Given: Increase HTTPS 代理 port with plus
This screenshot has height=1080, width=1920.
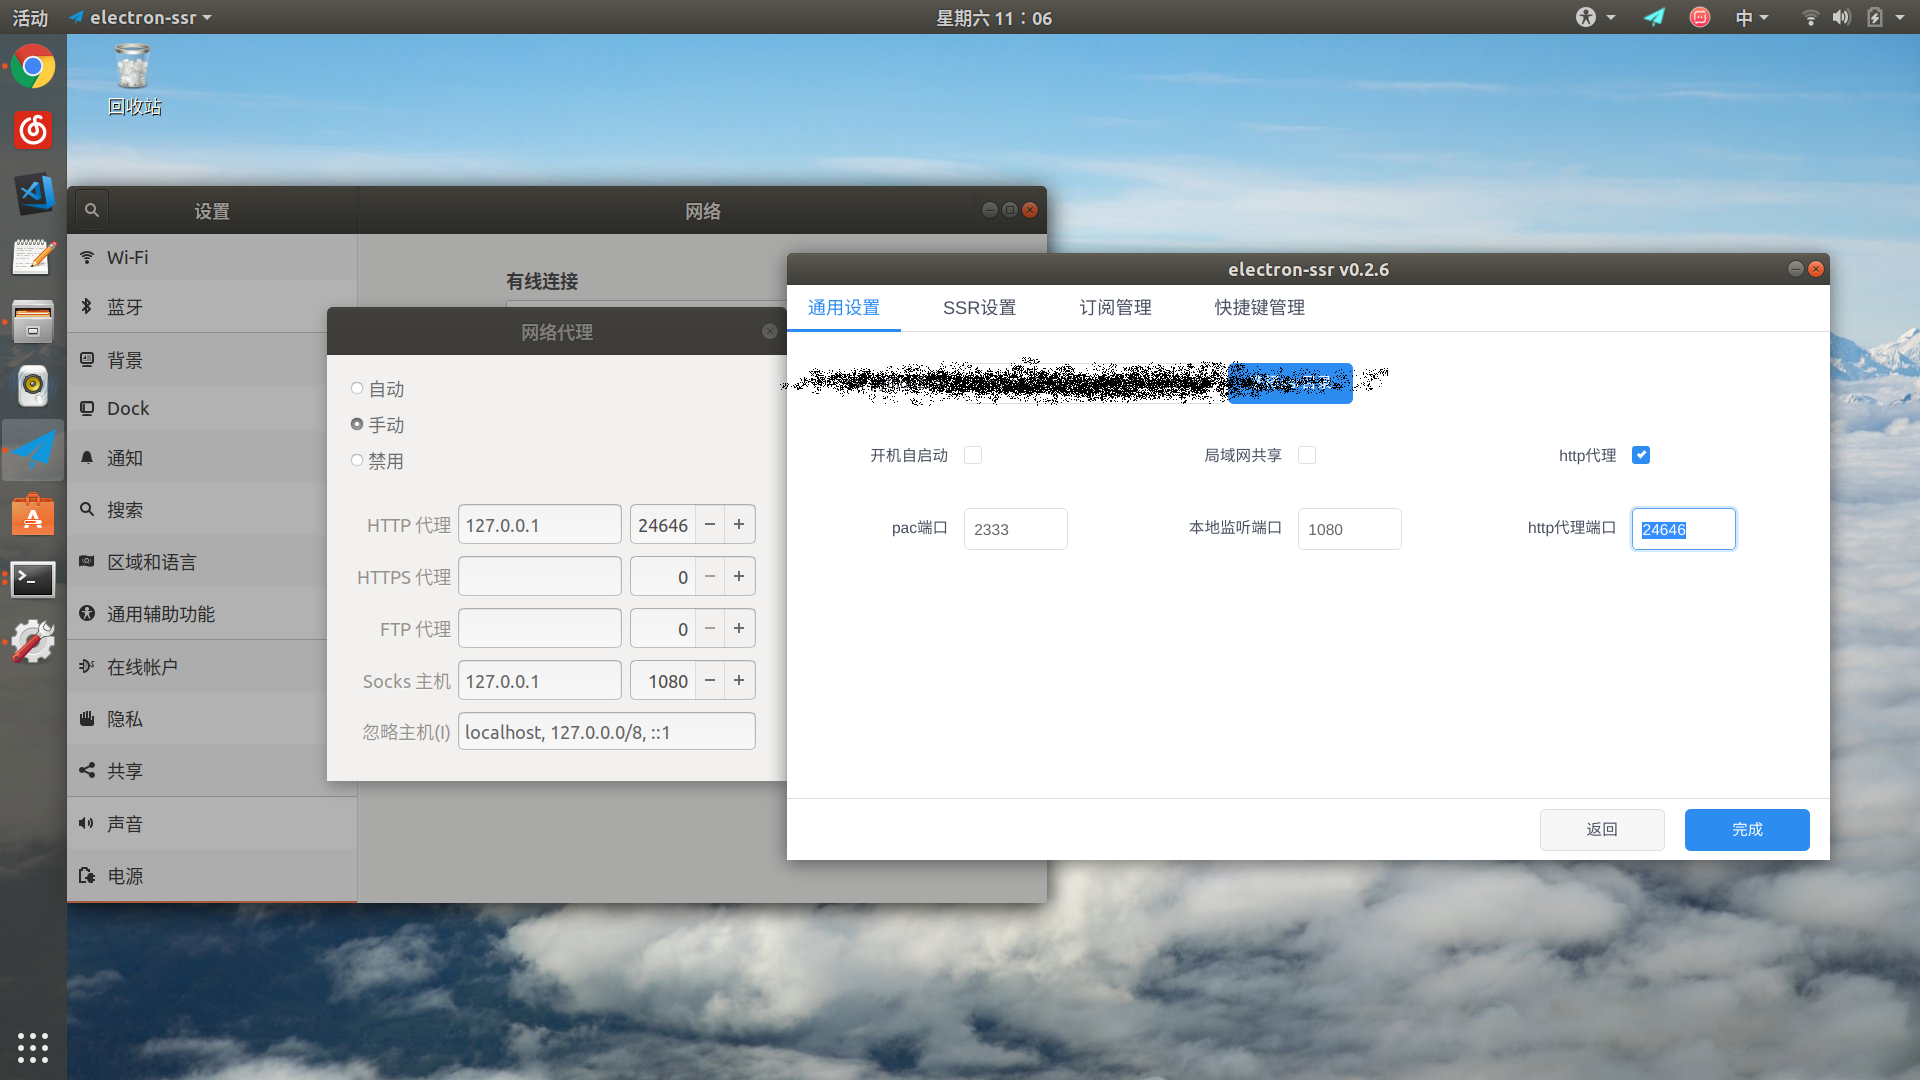Looking at the screenshot, I should pos(739,577).
